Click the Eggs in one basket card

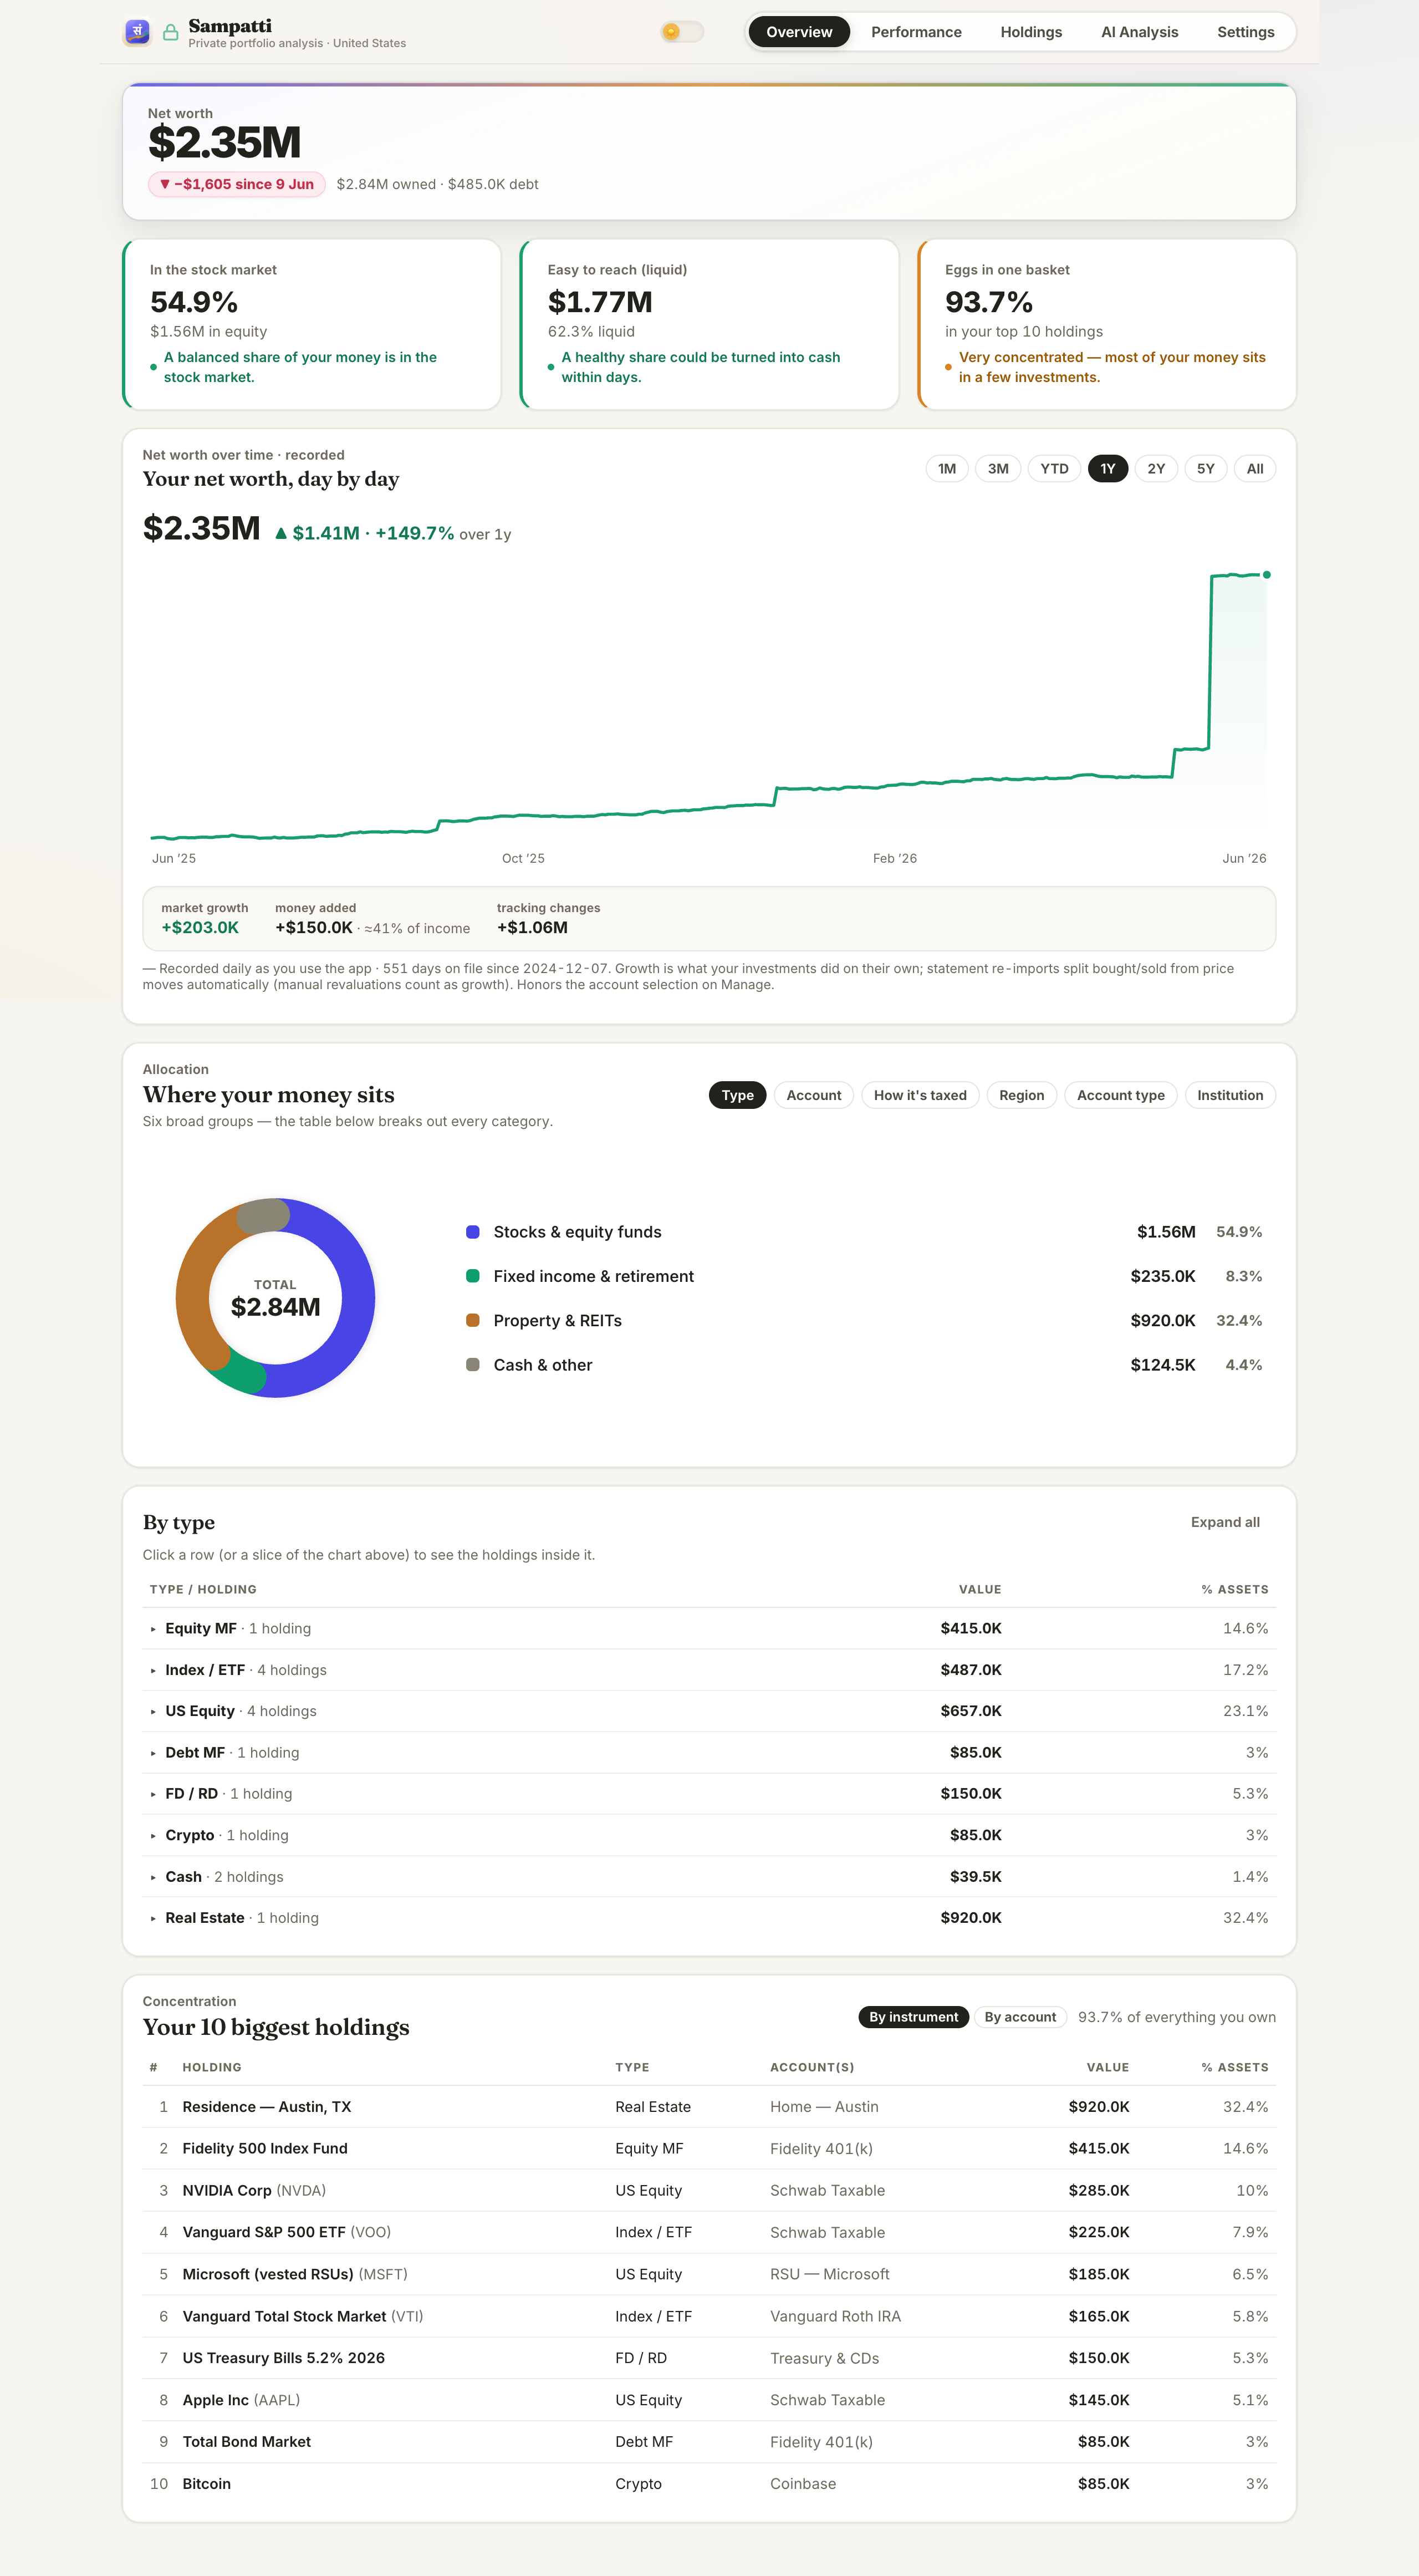coord(1107,324)
